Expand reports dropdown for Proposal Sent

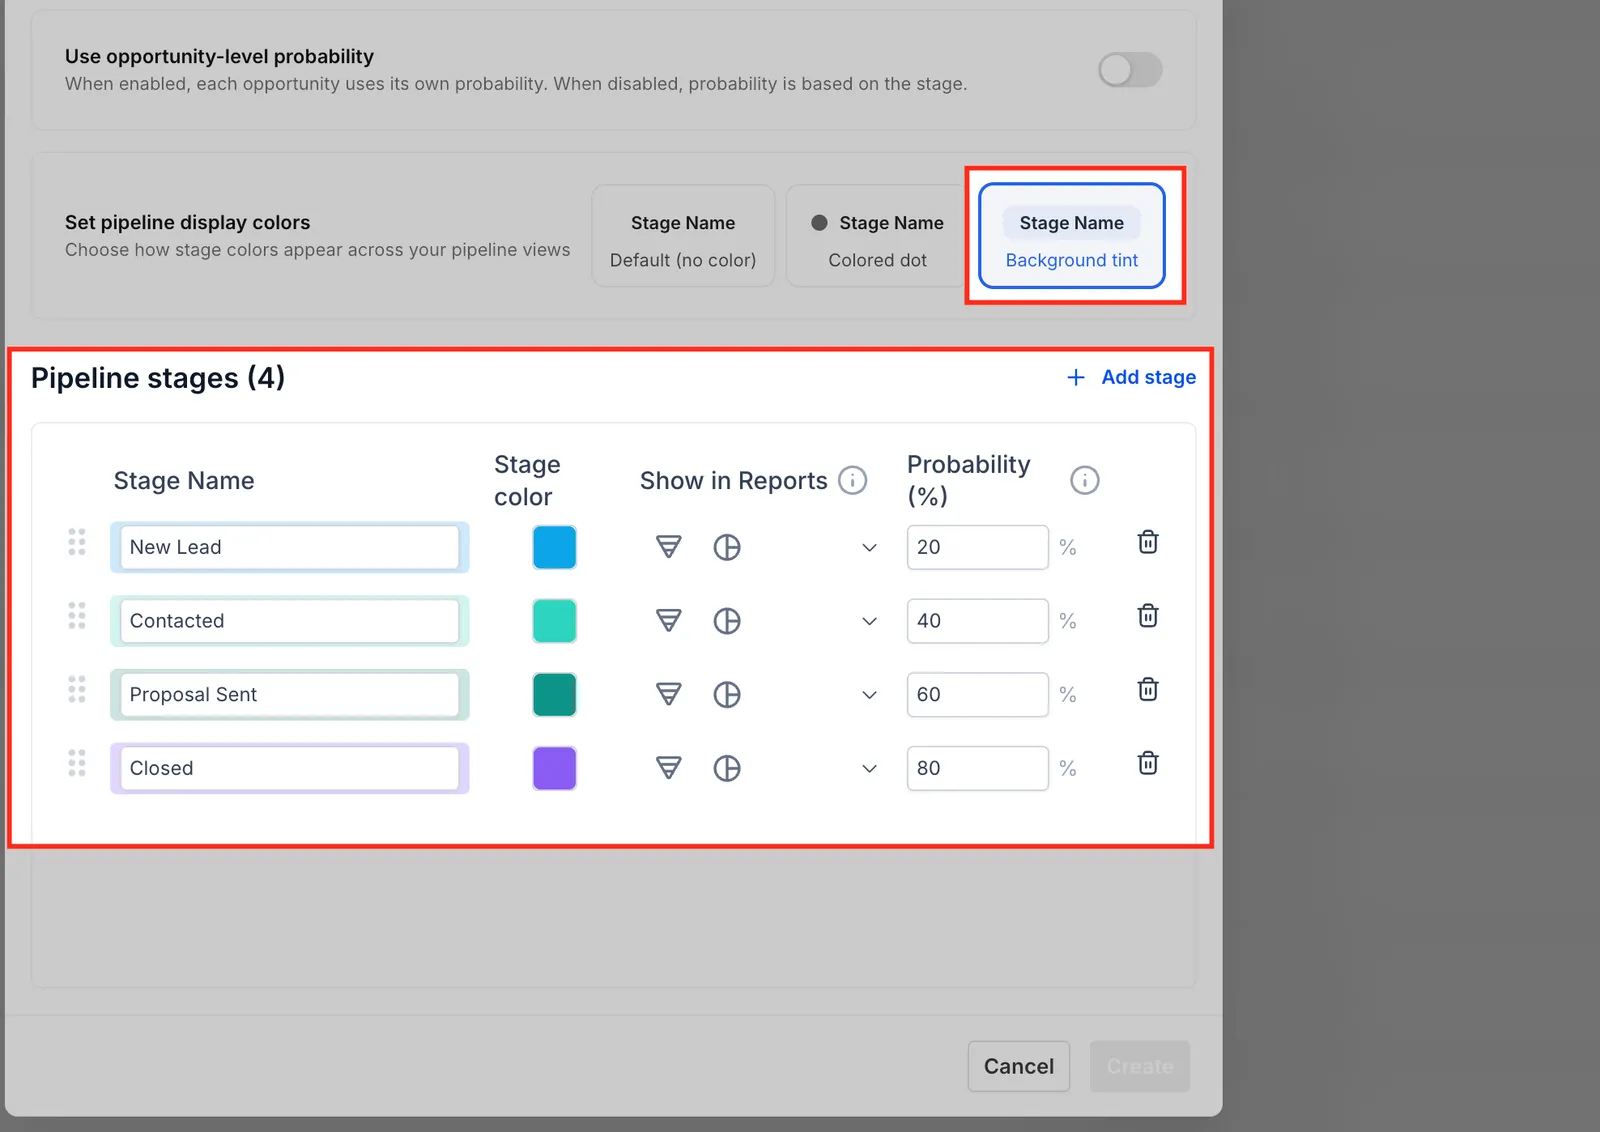[870, 695]
